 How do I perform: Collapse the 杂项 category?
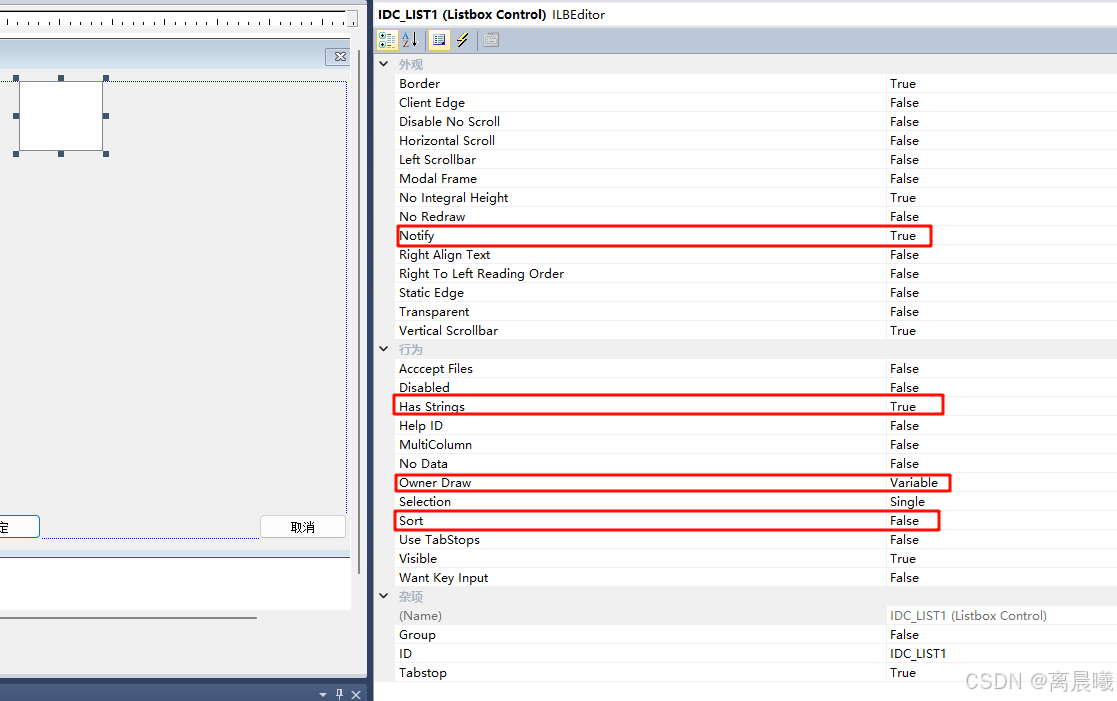(x=384, y=596)
